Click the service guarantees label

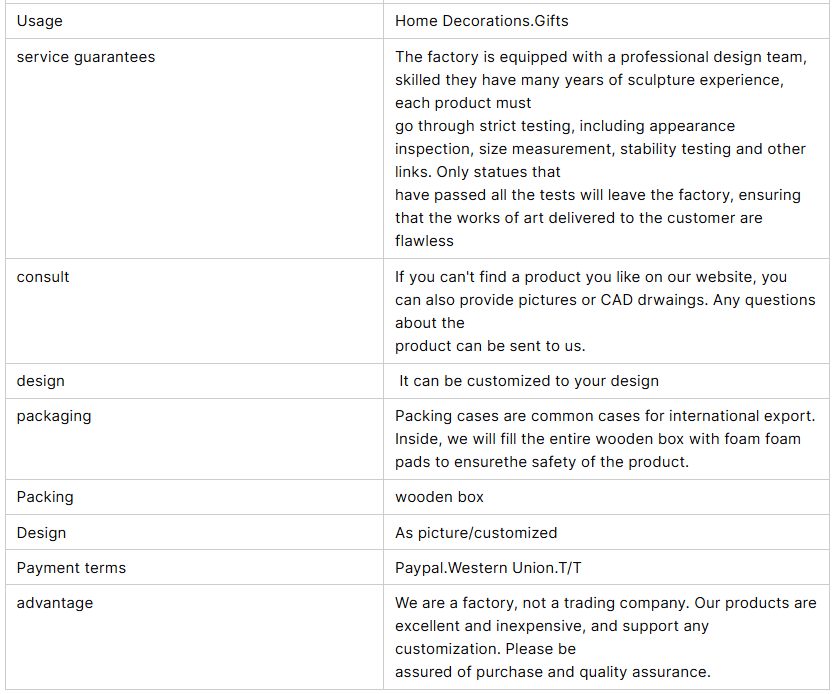tap(86, 57)
